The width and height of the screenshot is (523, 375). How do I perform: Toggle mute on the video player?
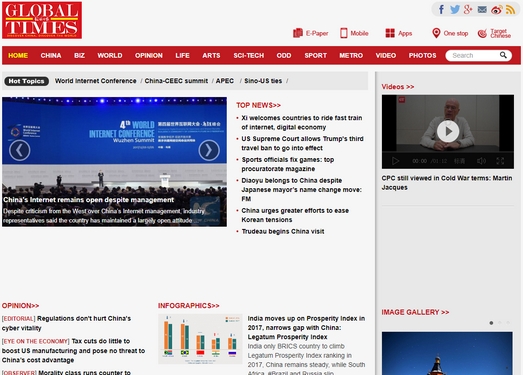click(x=481, y=161)
